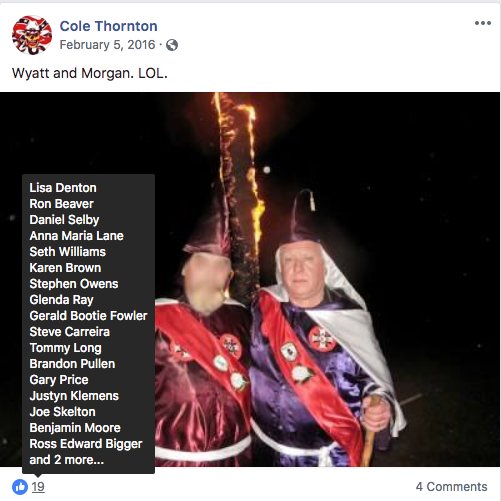
Task: Select Ron Beaver in likes list
Action: [61, 204]
